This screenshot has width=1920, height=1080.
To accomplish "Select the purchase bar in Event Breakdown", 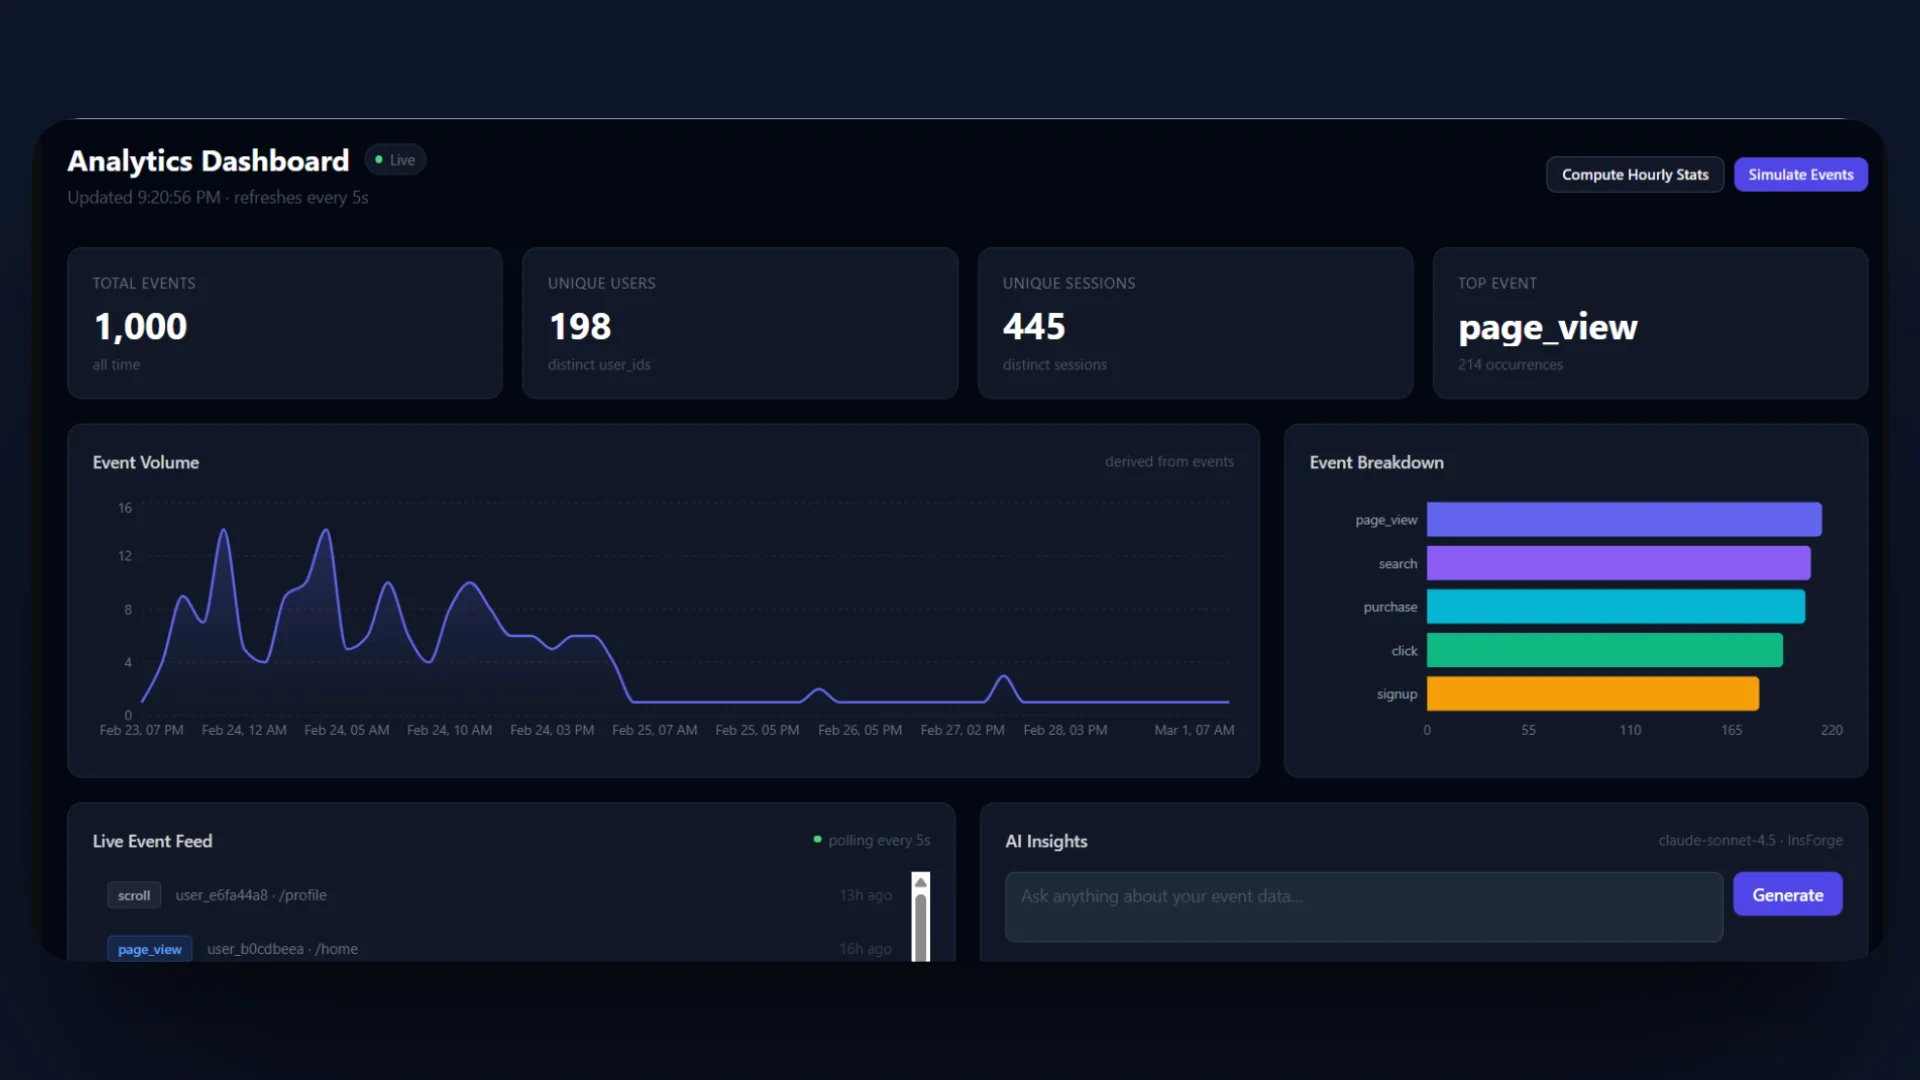I will coord(1615,606).
